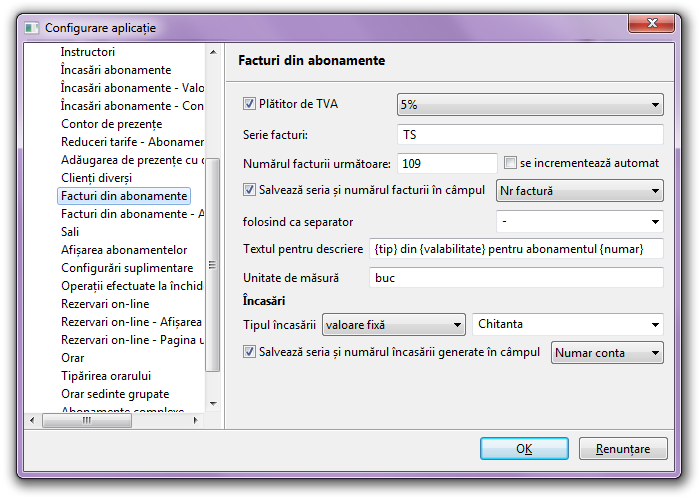Close the Configurare aplicație dialog
The height and width of the screenshot is (500, 700).
pos(658,26)
